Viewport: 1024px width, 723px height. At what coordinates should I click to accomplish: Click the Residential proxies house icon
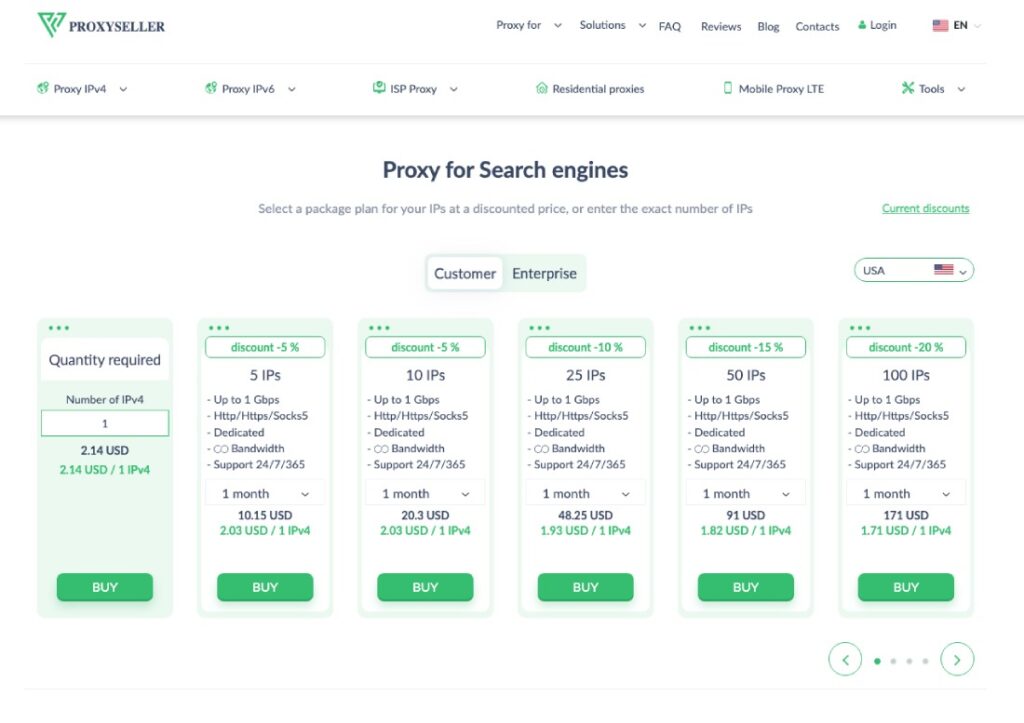(541, 88)
